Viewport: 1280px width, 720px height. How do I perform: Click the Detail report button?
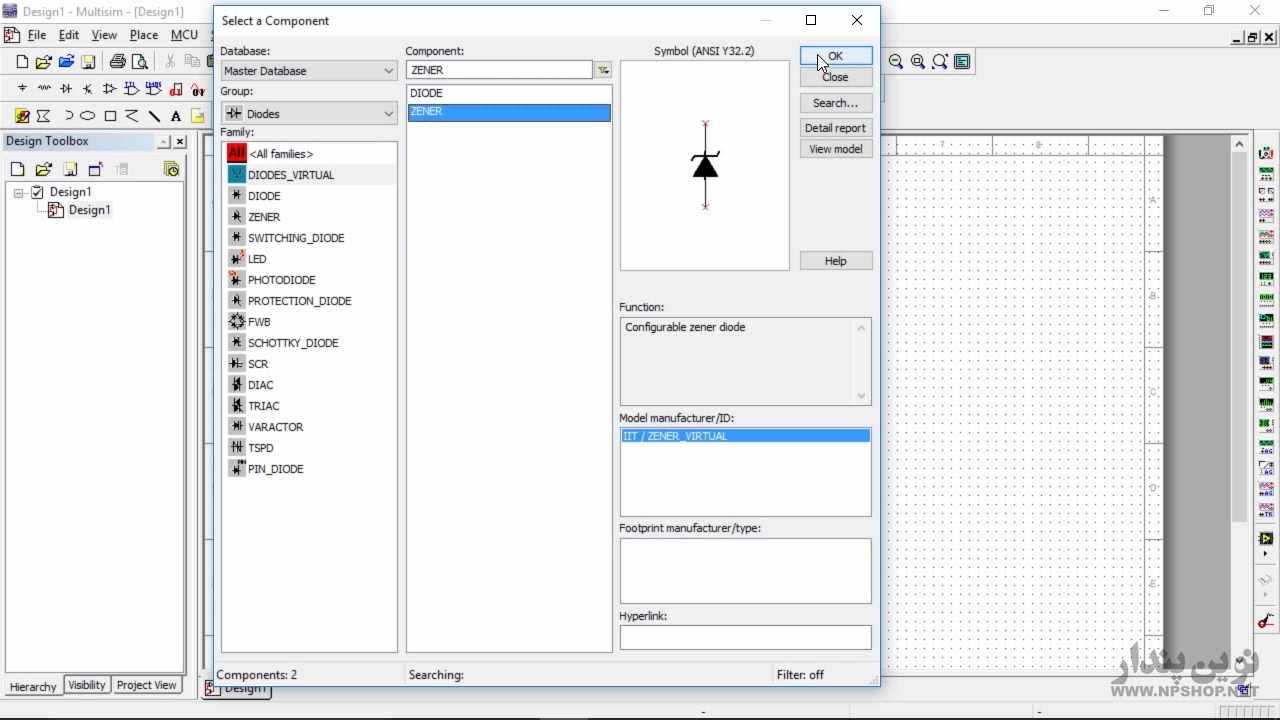(x=835, y=128)
